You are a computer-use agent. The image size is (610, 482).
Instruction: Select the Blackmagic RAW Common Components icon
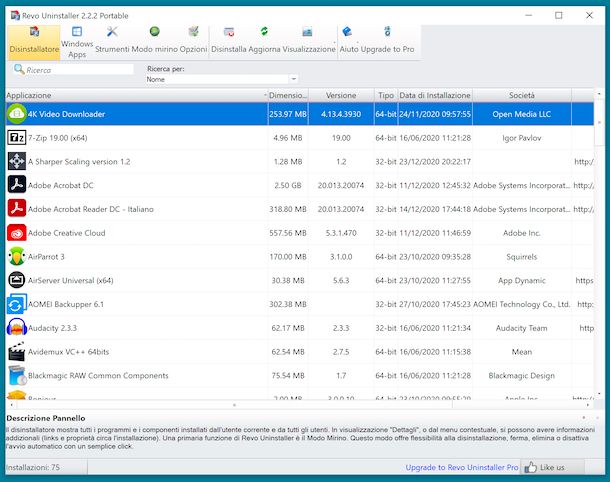[x=16, y=375]
